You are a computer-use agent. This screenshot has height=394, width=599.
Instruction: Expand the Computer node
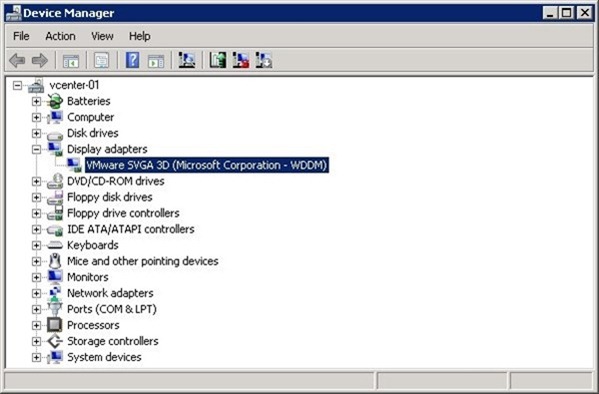tap(36, 117)
